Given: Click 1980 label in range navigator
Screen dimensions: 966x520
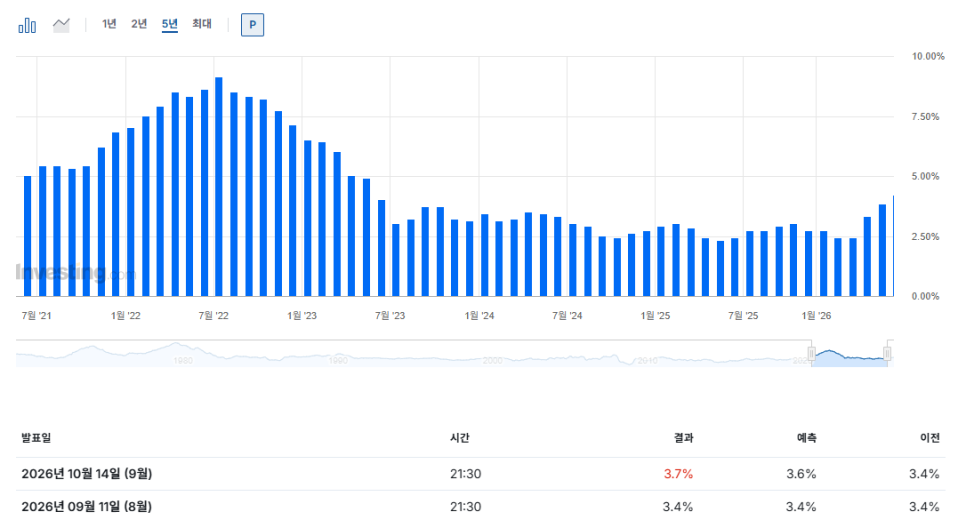Looking at the screenshot, I should (x=183, y=360).
